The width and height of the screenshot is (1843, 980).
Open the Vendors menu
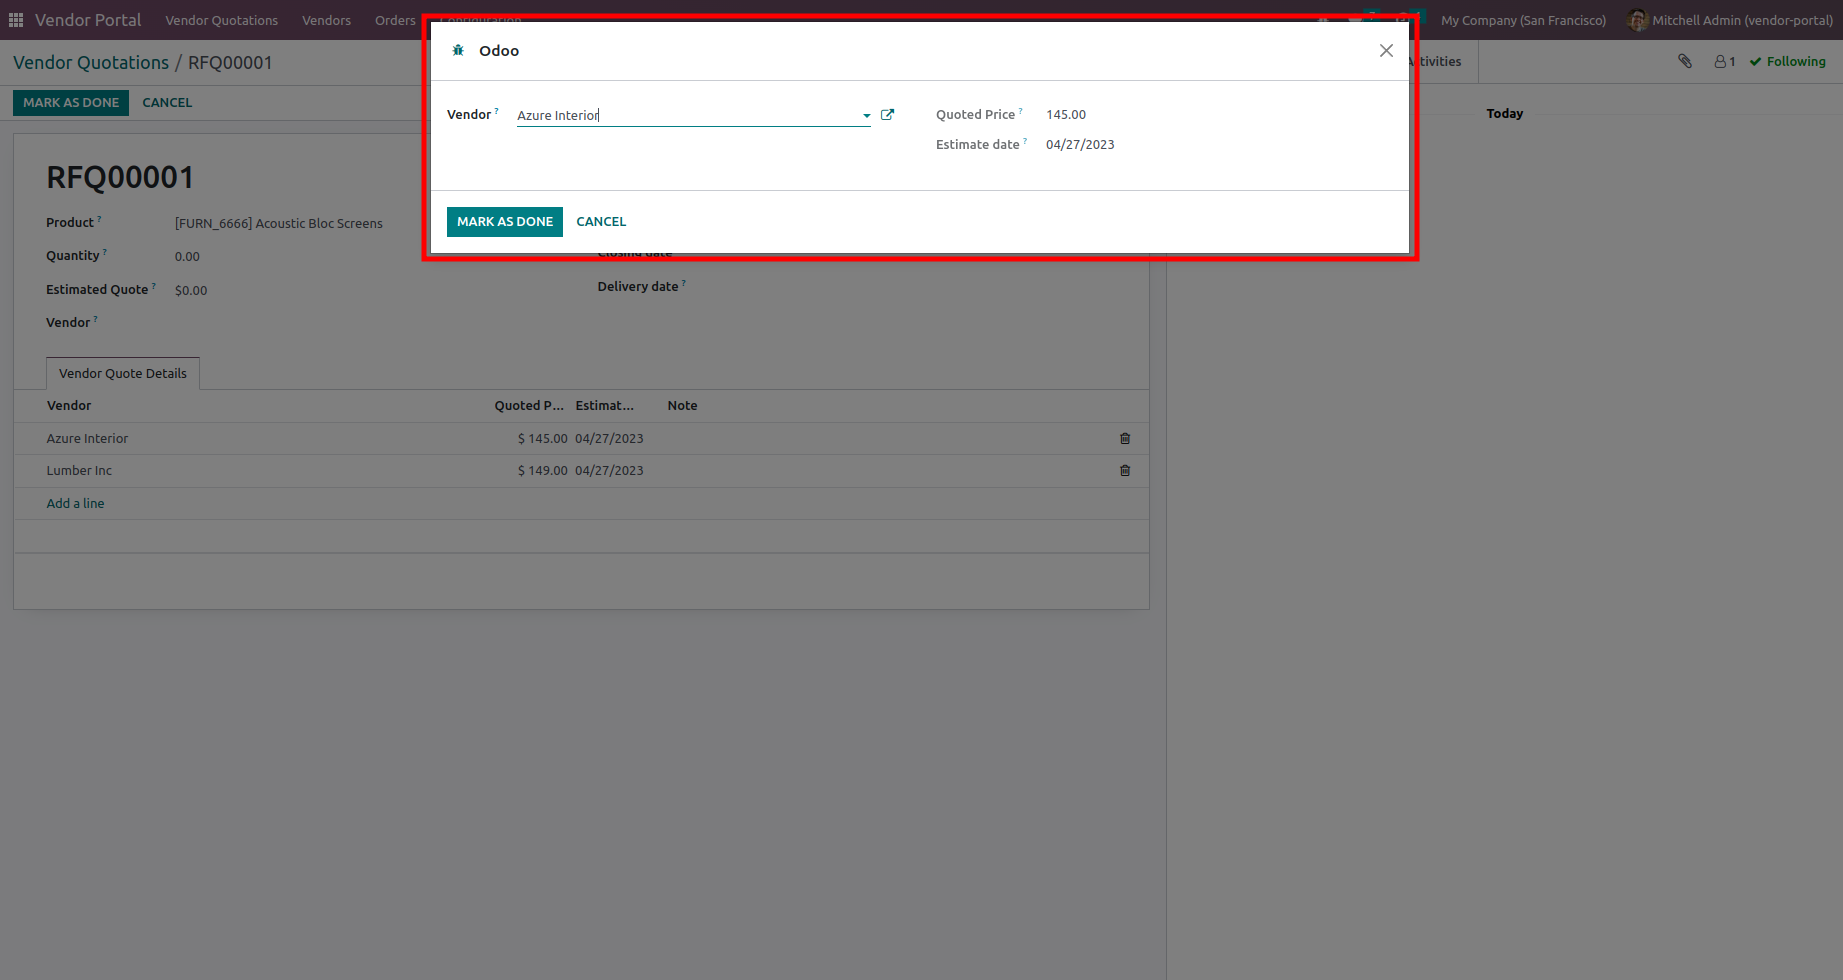click(326, 20)
